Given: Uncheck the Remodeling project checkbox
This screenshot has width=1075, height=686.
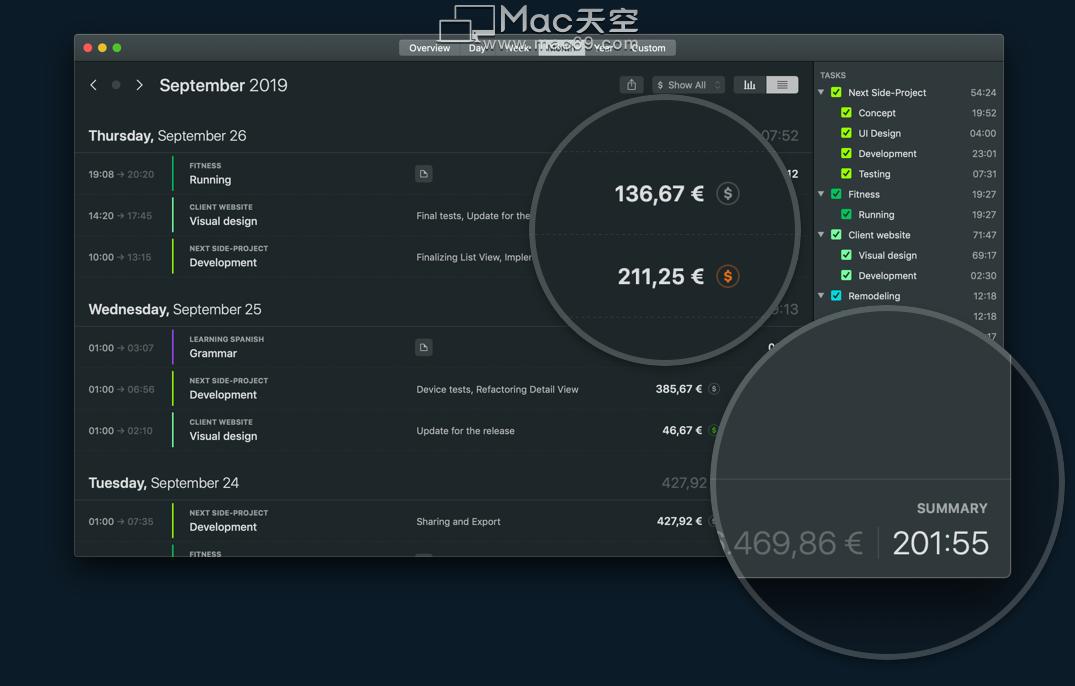Looking at the screenshot, I should [836, 295].
